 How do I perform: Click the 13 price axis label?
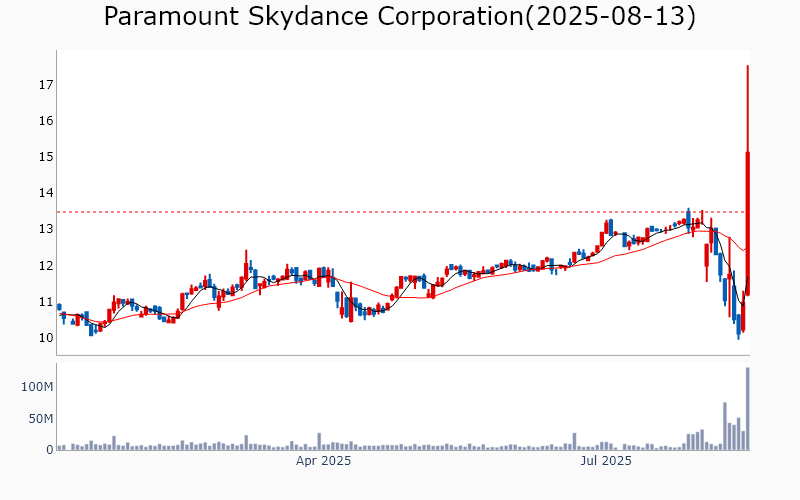point(44,229)
